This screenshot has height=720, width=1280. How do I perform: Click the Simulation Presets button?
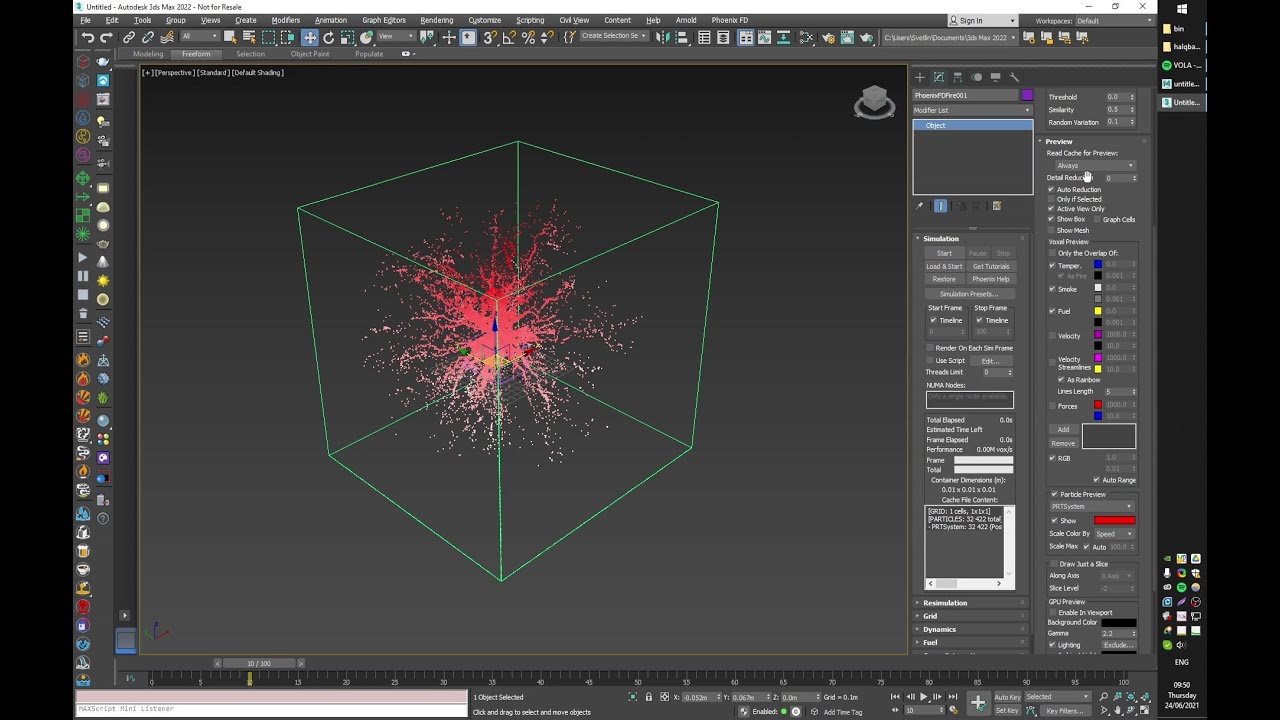point(969,294)
